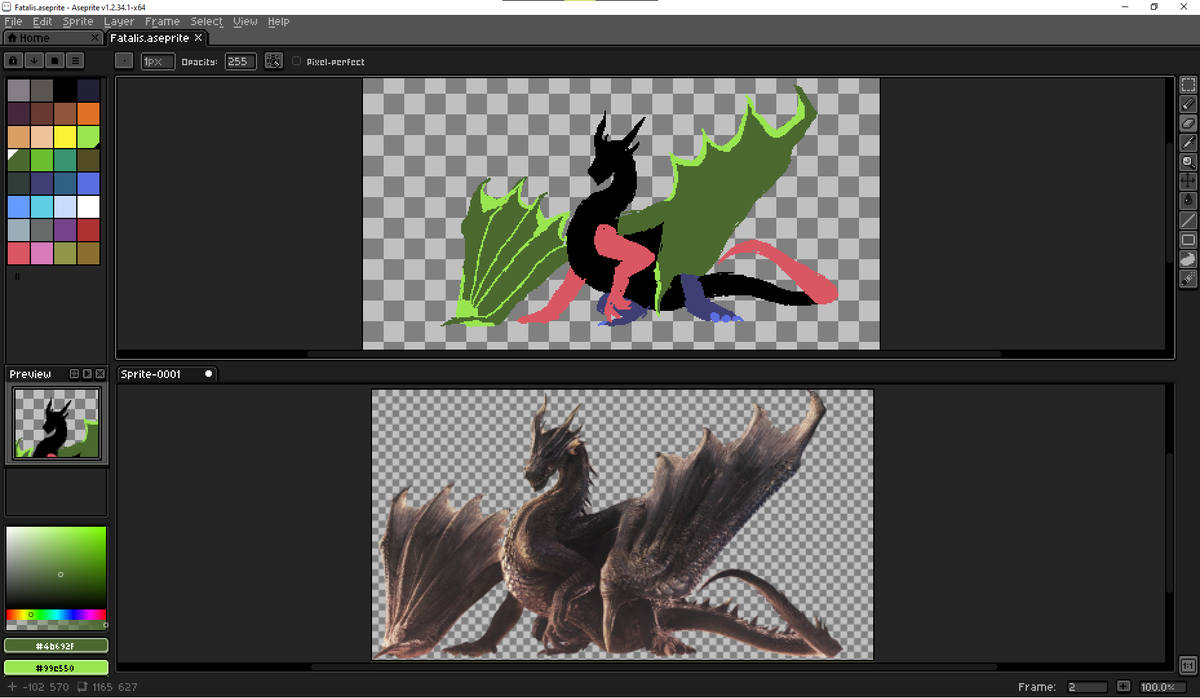Pick the white palette swatch
The height and width of the screenshot is (698, 1200).
[89, 207]
